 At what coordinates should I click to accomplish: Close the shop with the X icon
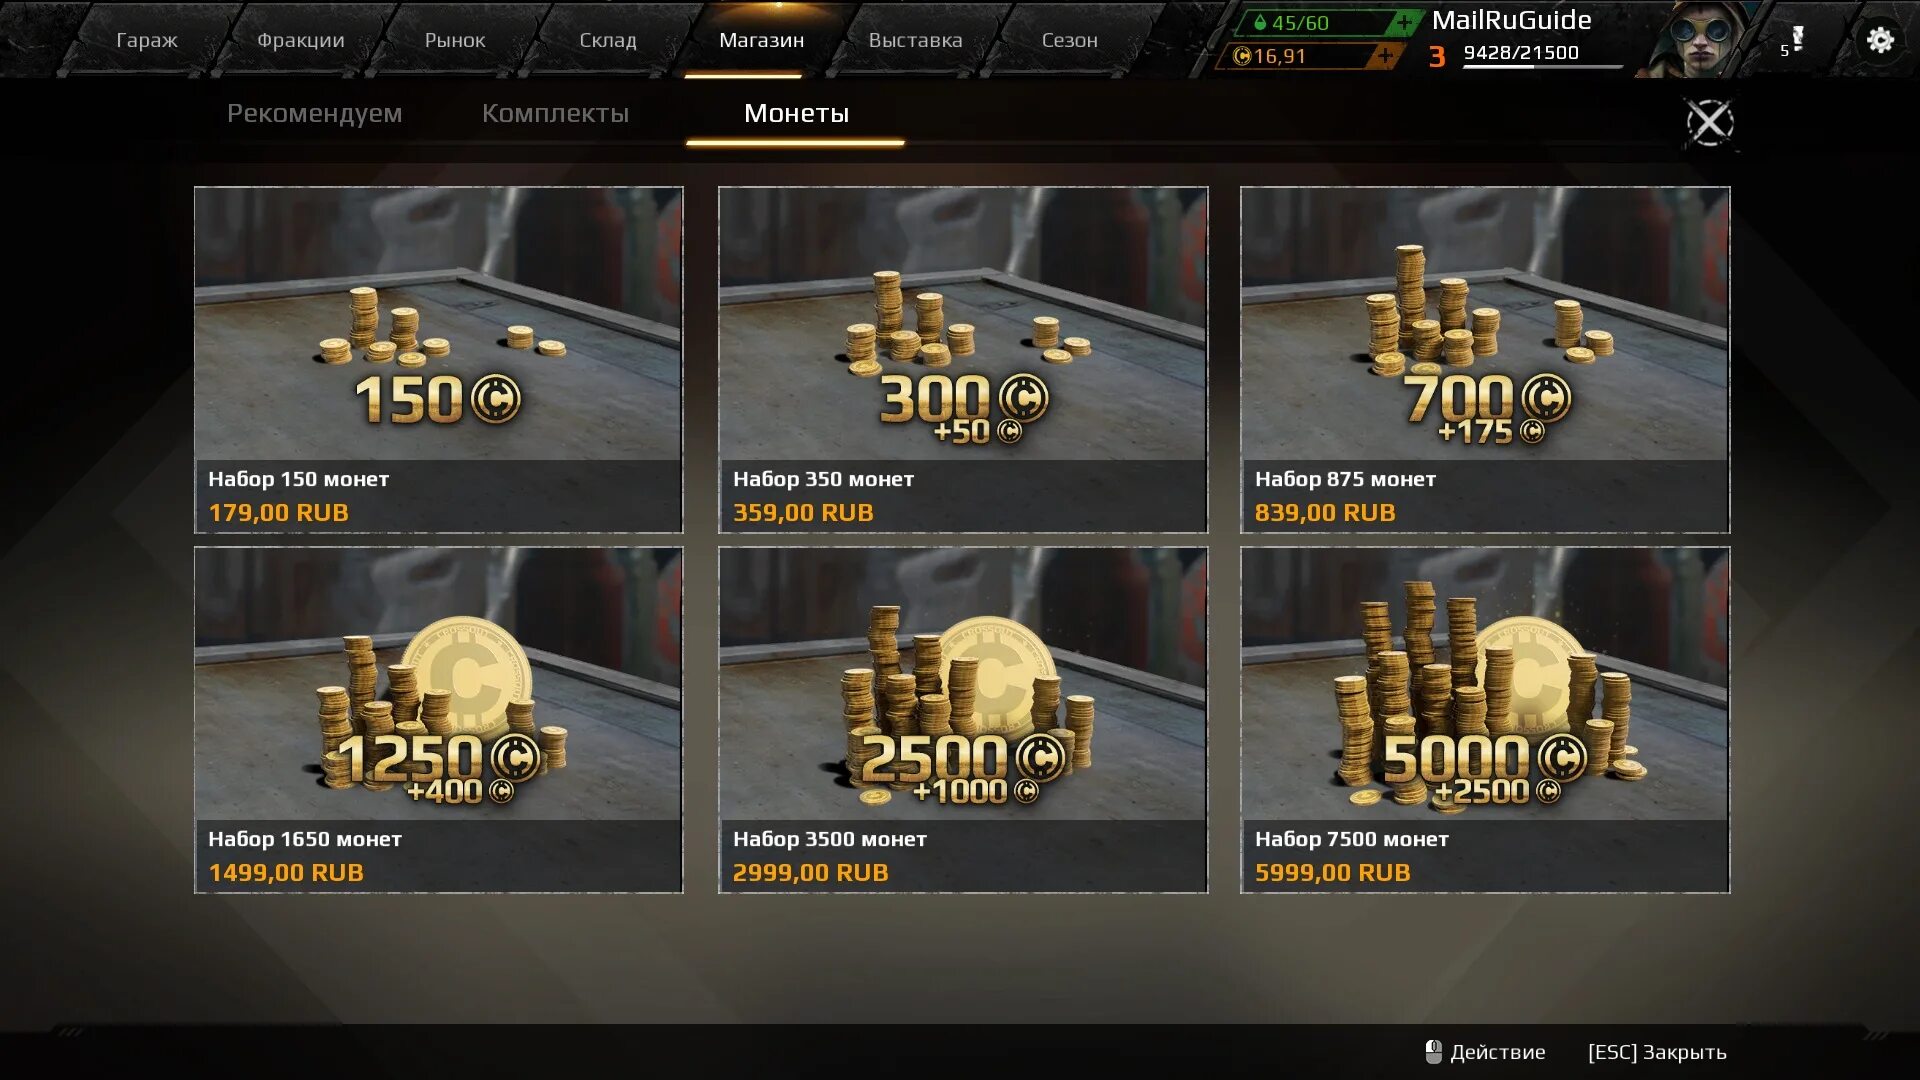coord(1710,122)
